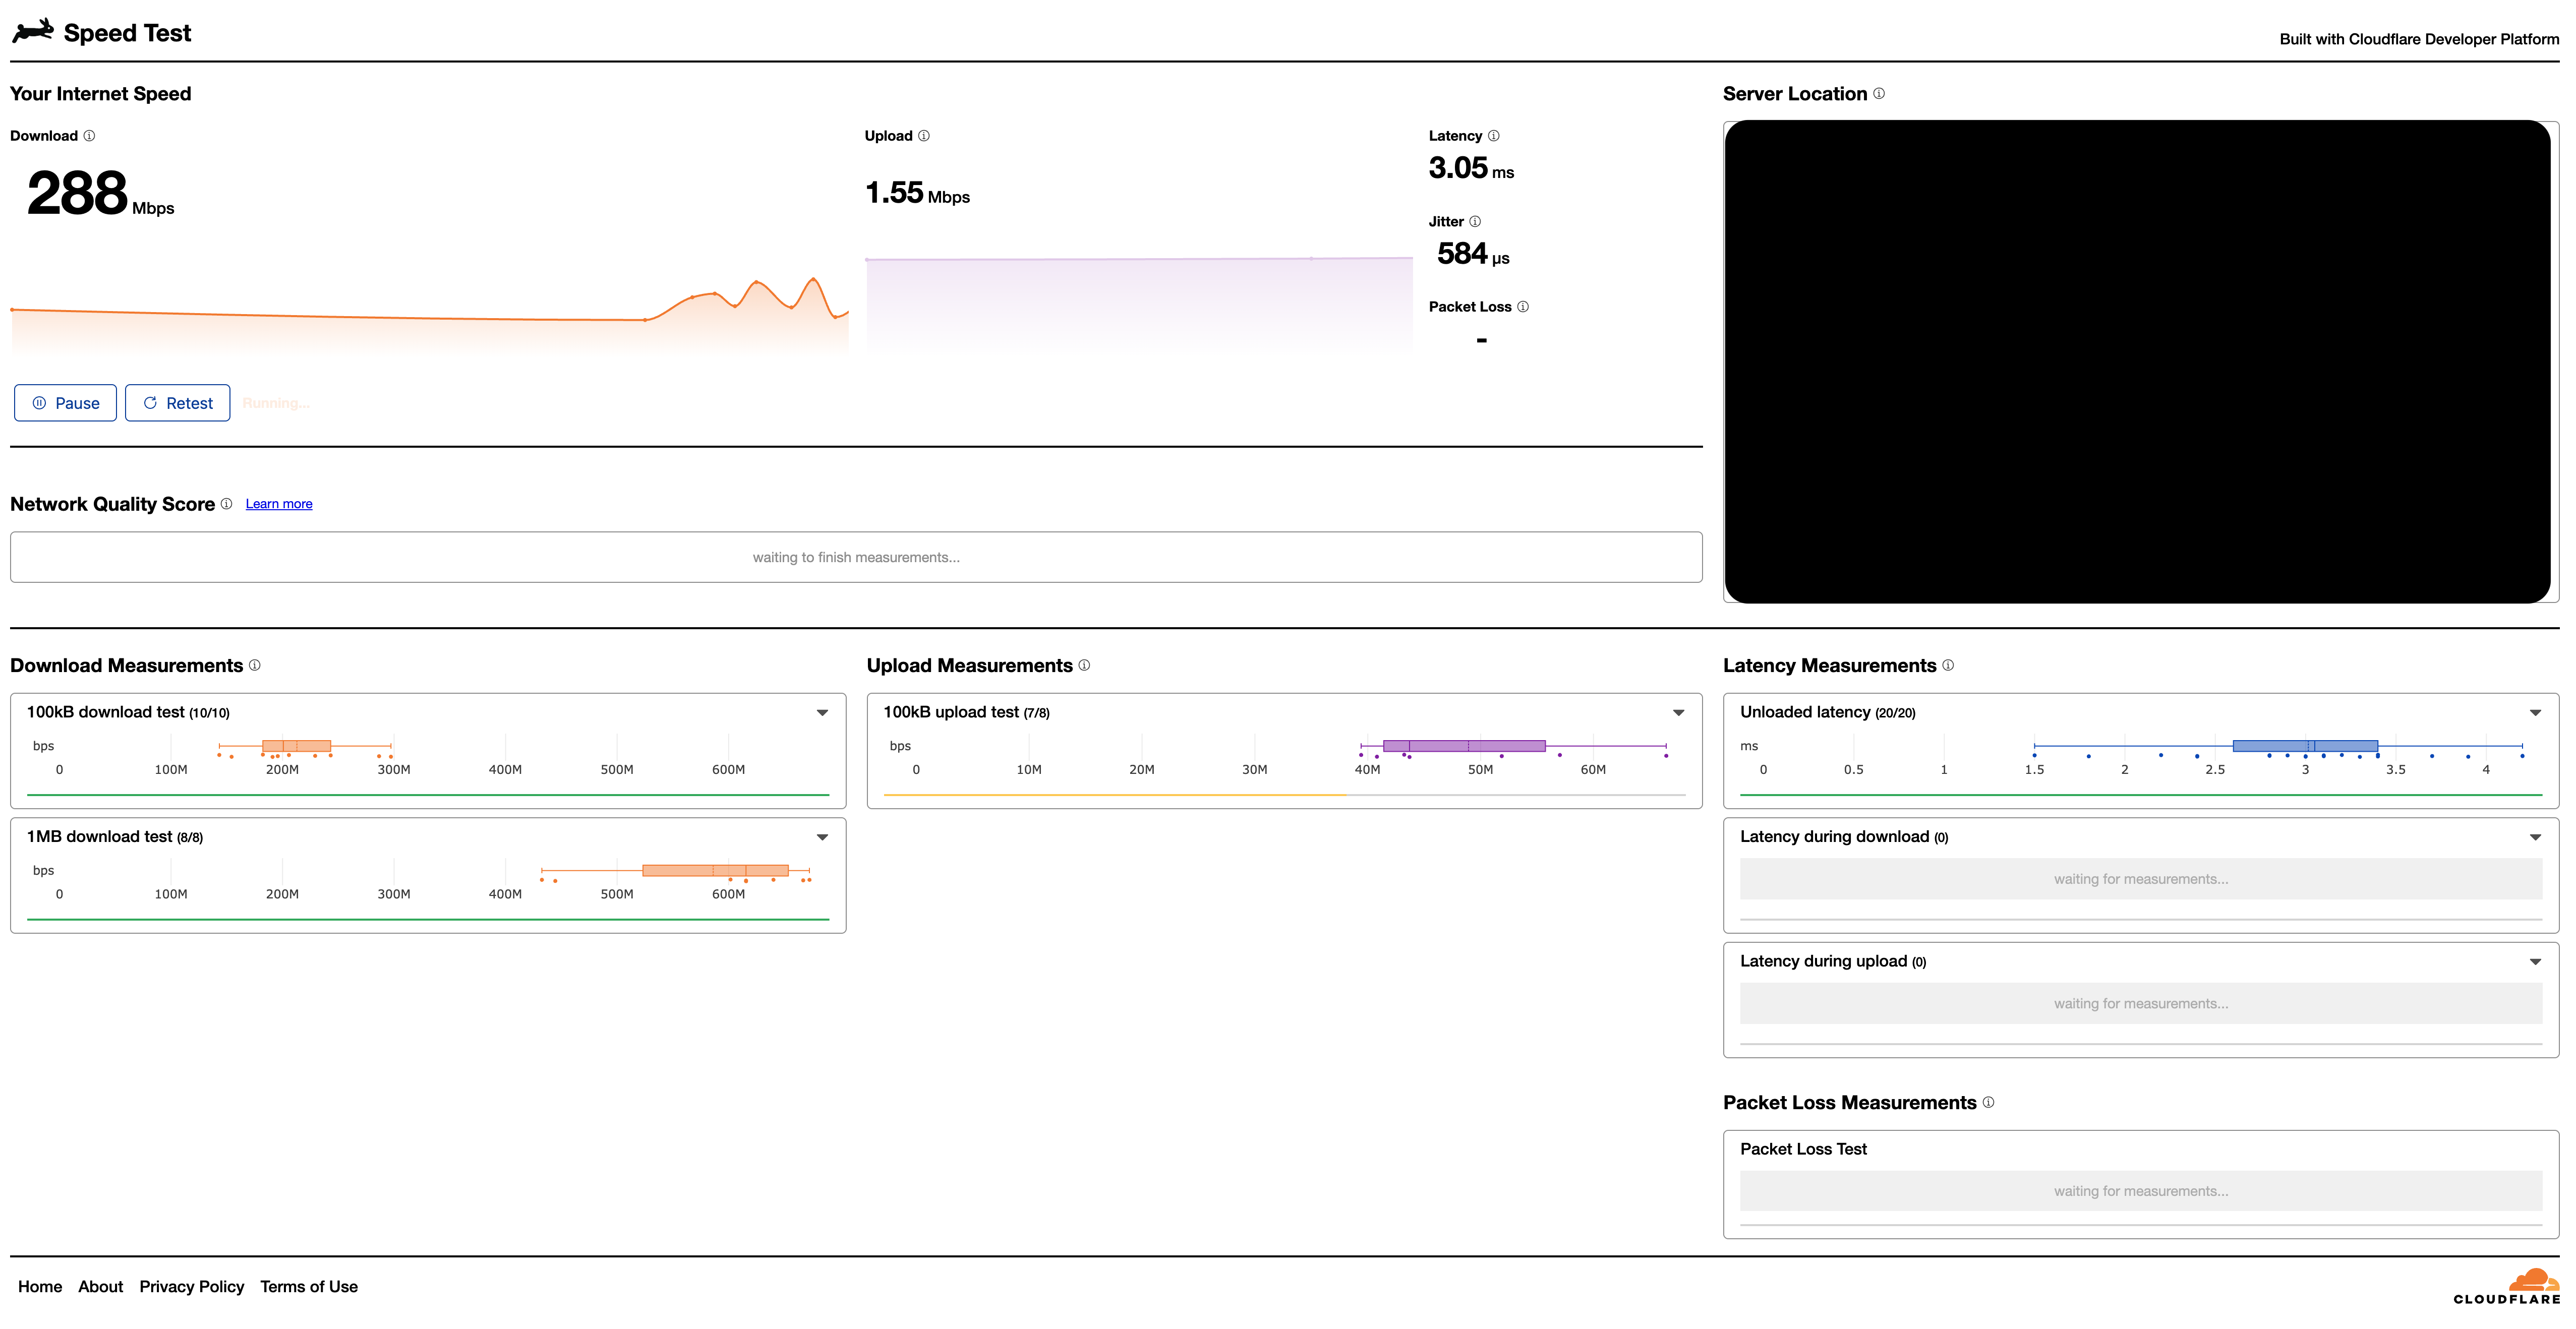The height and width of the screenshot is (1329, 2576).
Task: Open the Packet Loss Measurements info icon
Action: pos(1988,1102)
